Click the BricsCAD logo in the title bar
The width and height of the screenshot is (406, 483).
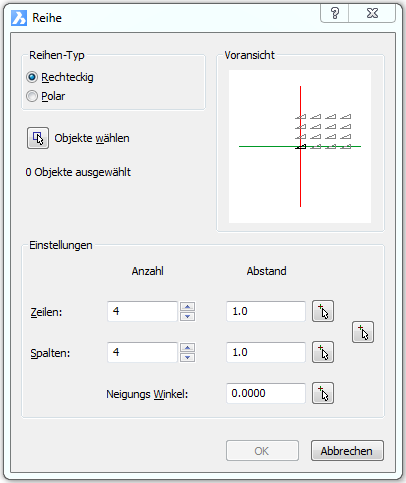click(19, 18)
